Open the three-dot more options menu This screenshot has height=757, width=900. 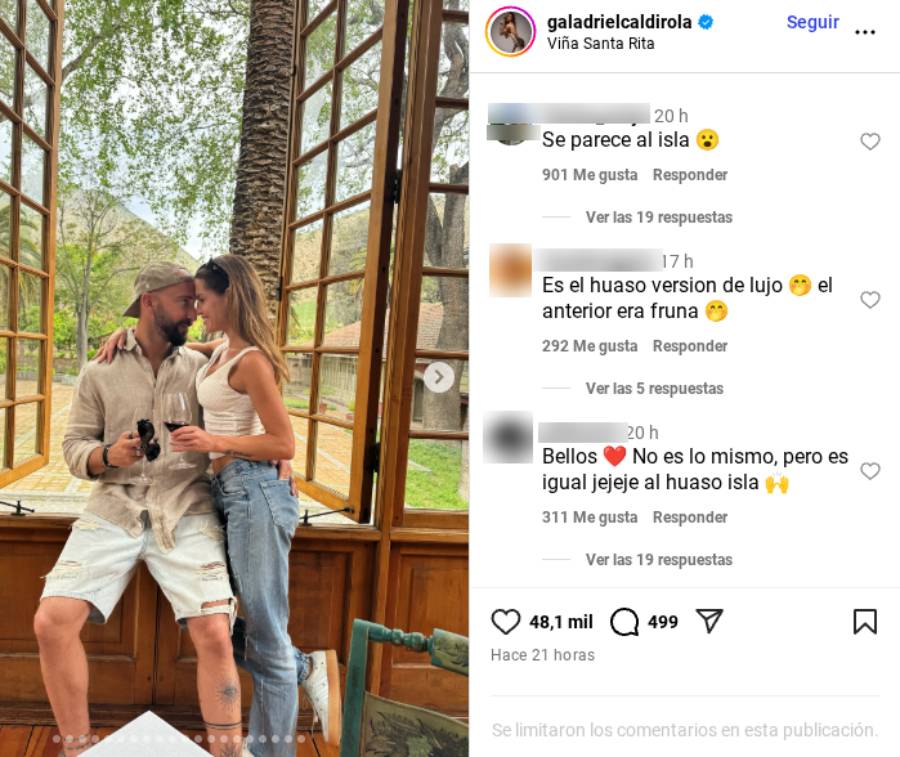coord(865,32)
